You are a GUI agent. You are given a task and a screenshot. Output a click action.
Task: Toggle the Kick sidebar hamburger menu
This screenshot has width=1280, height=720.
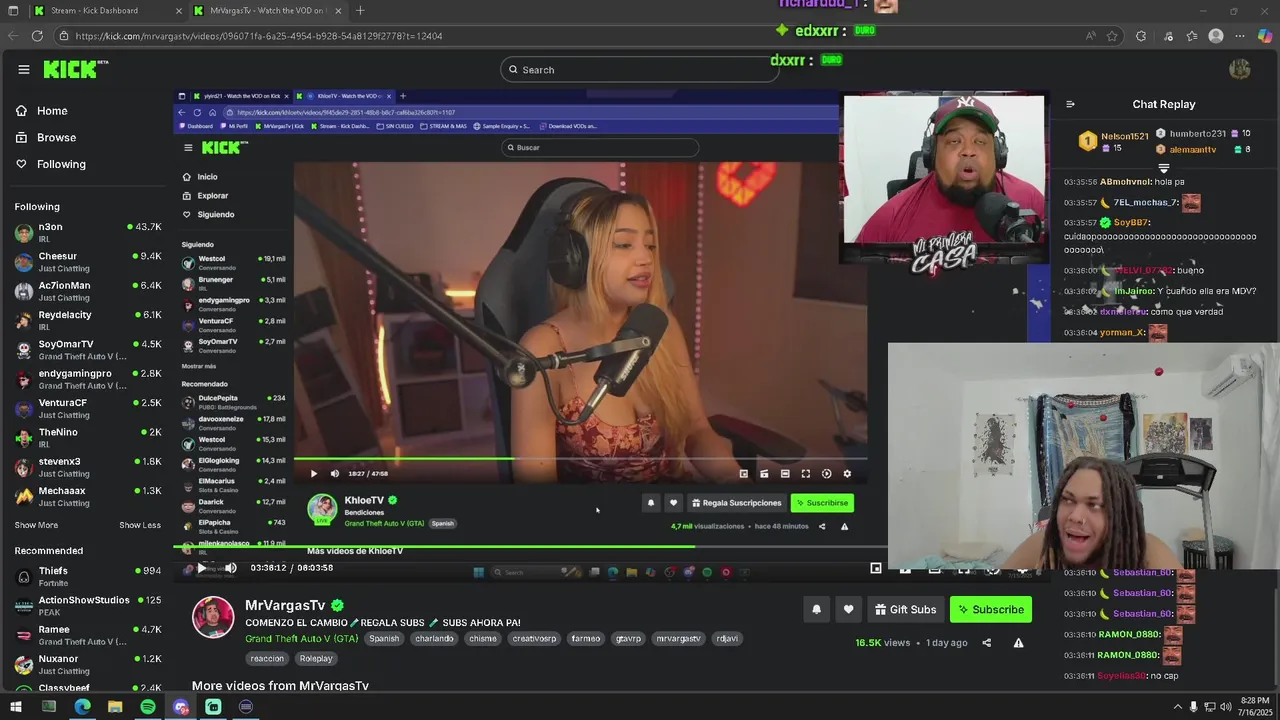pos(24,69)
